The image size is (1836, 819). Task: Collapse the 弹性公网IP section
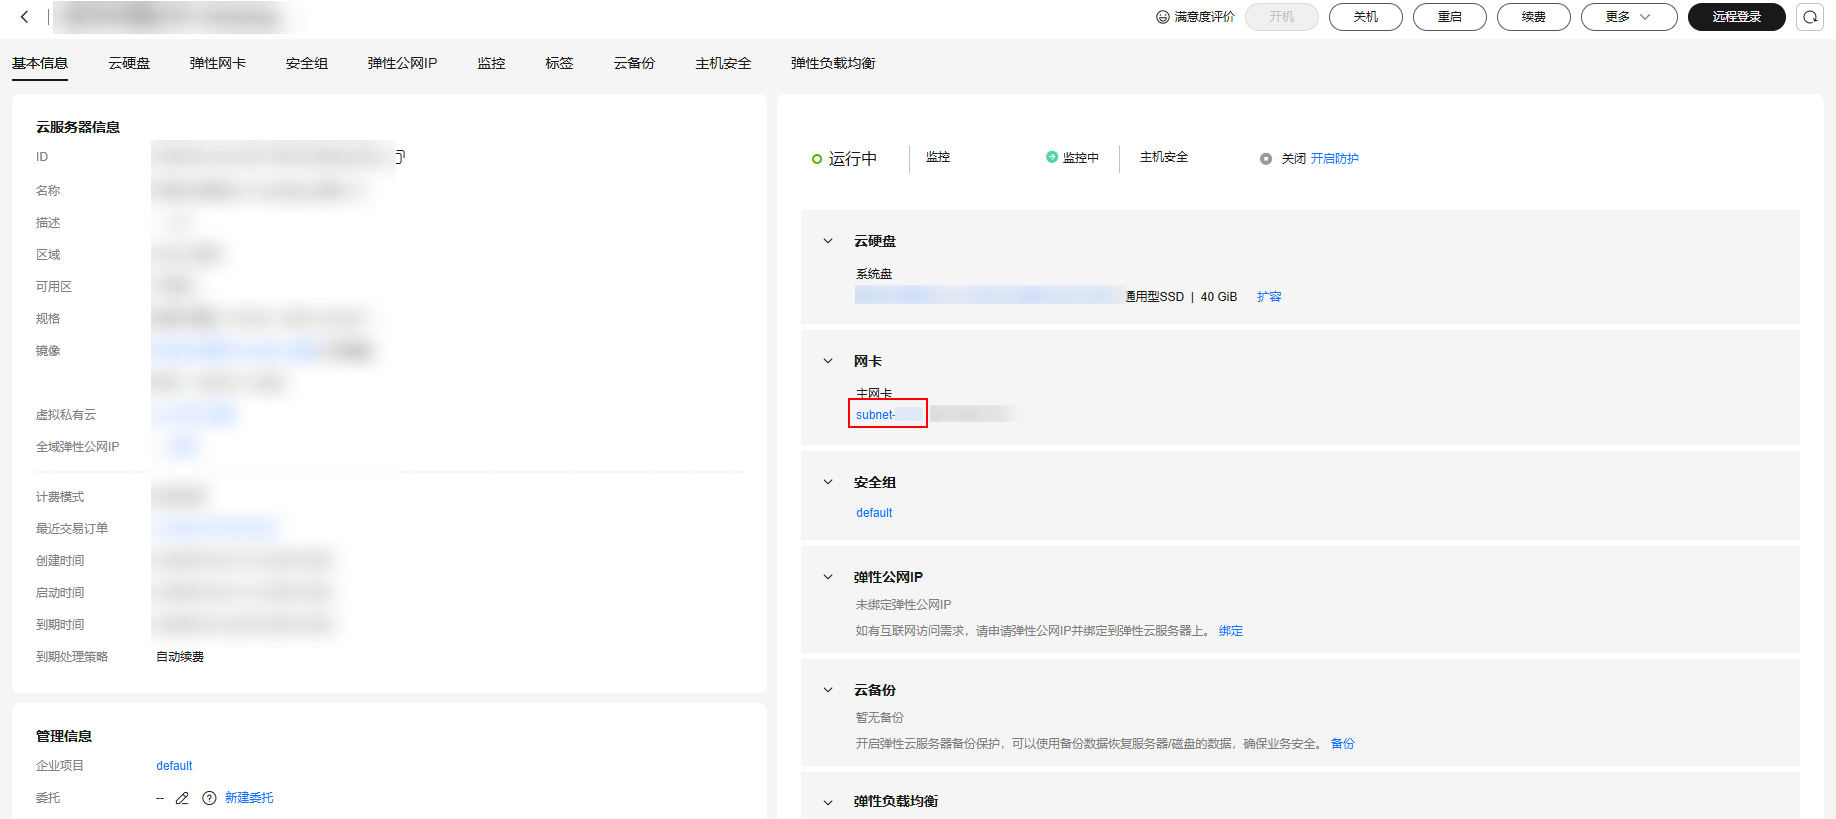828,577
